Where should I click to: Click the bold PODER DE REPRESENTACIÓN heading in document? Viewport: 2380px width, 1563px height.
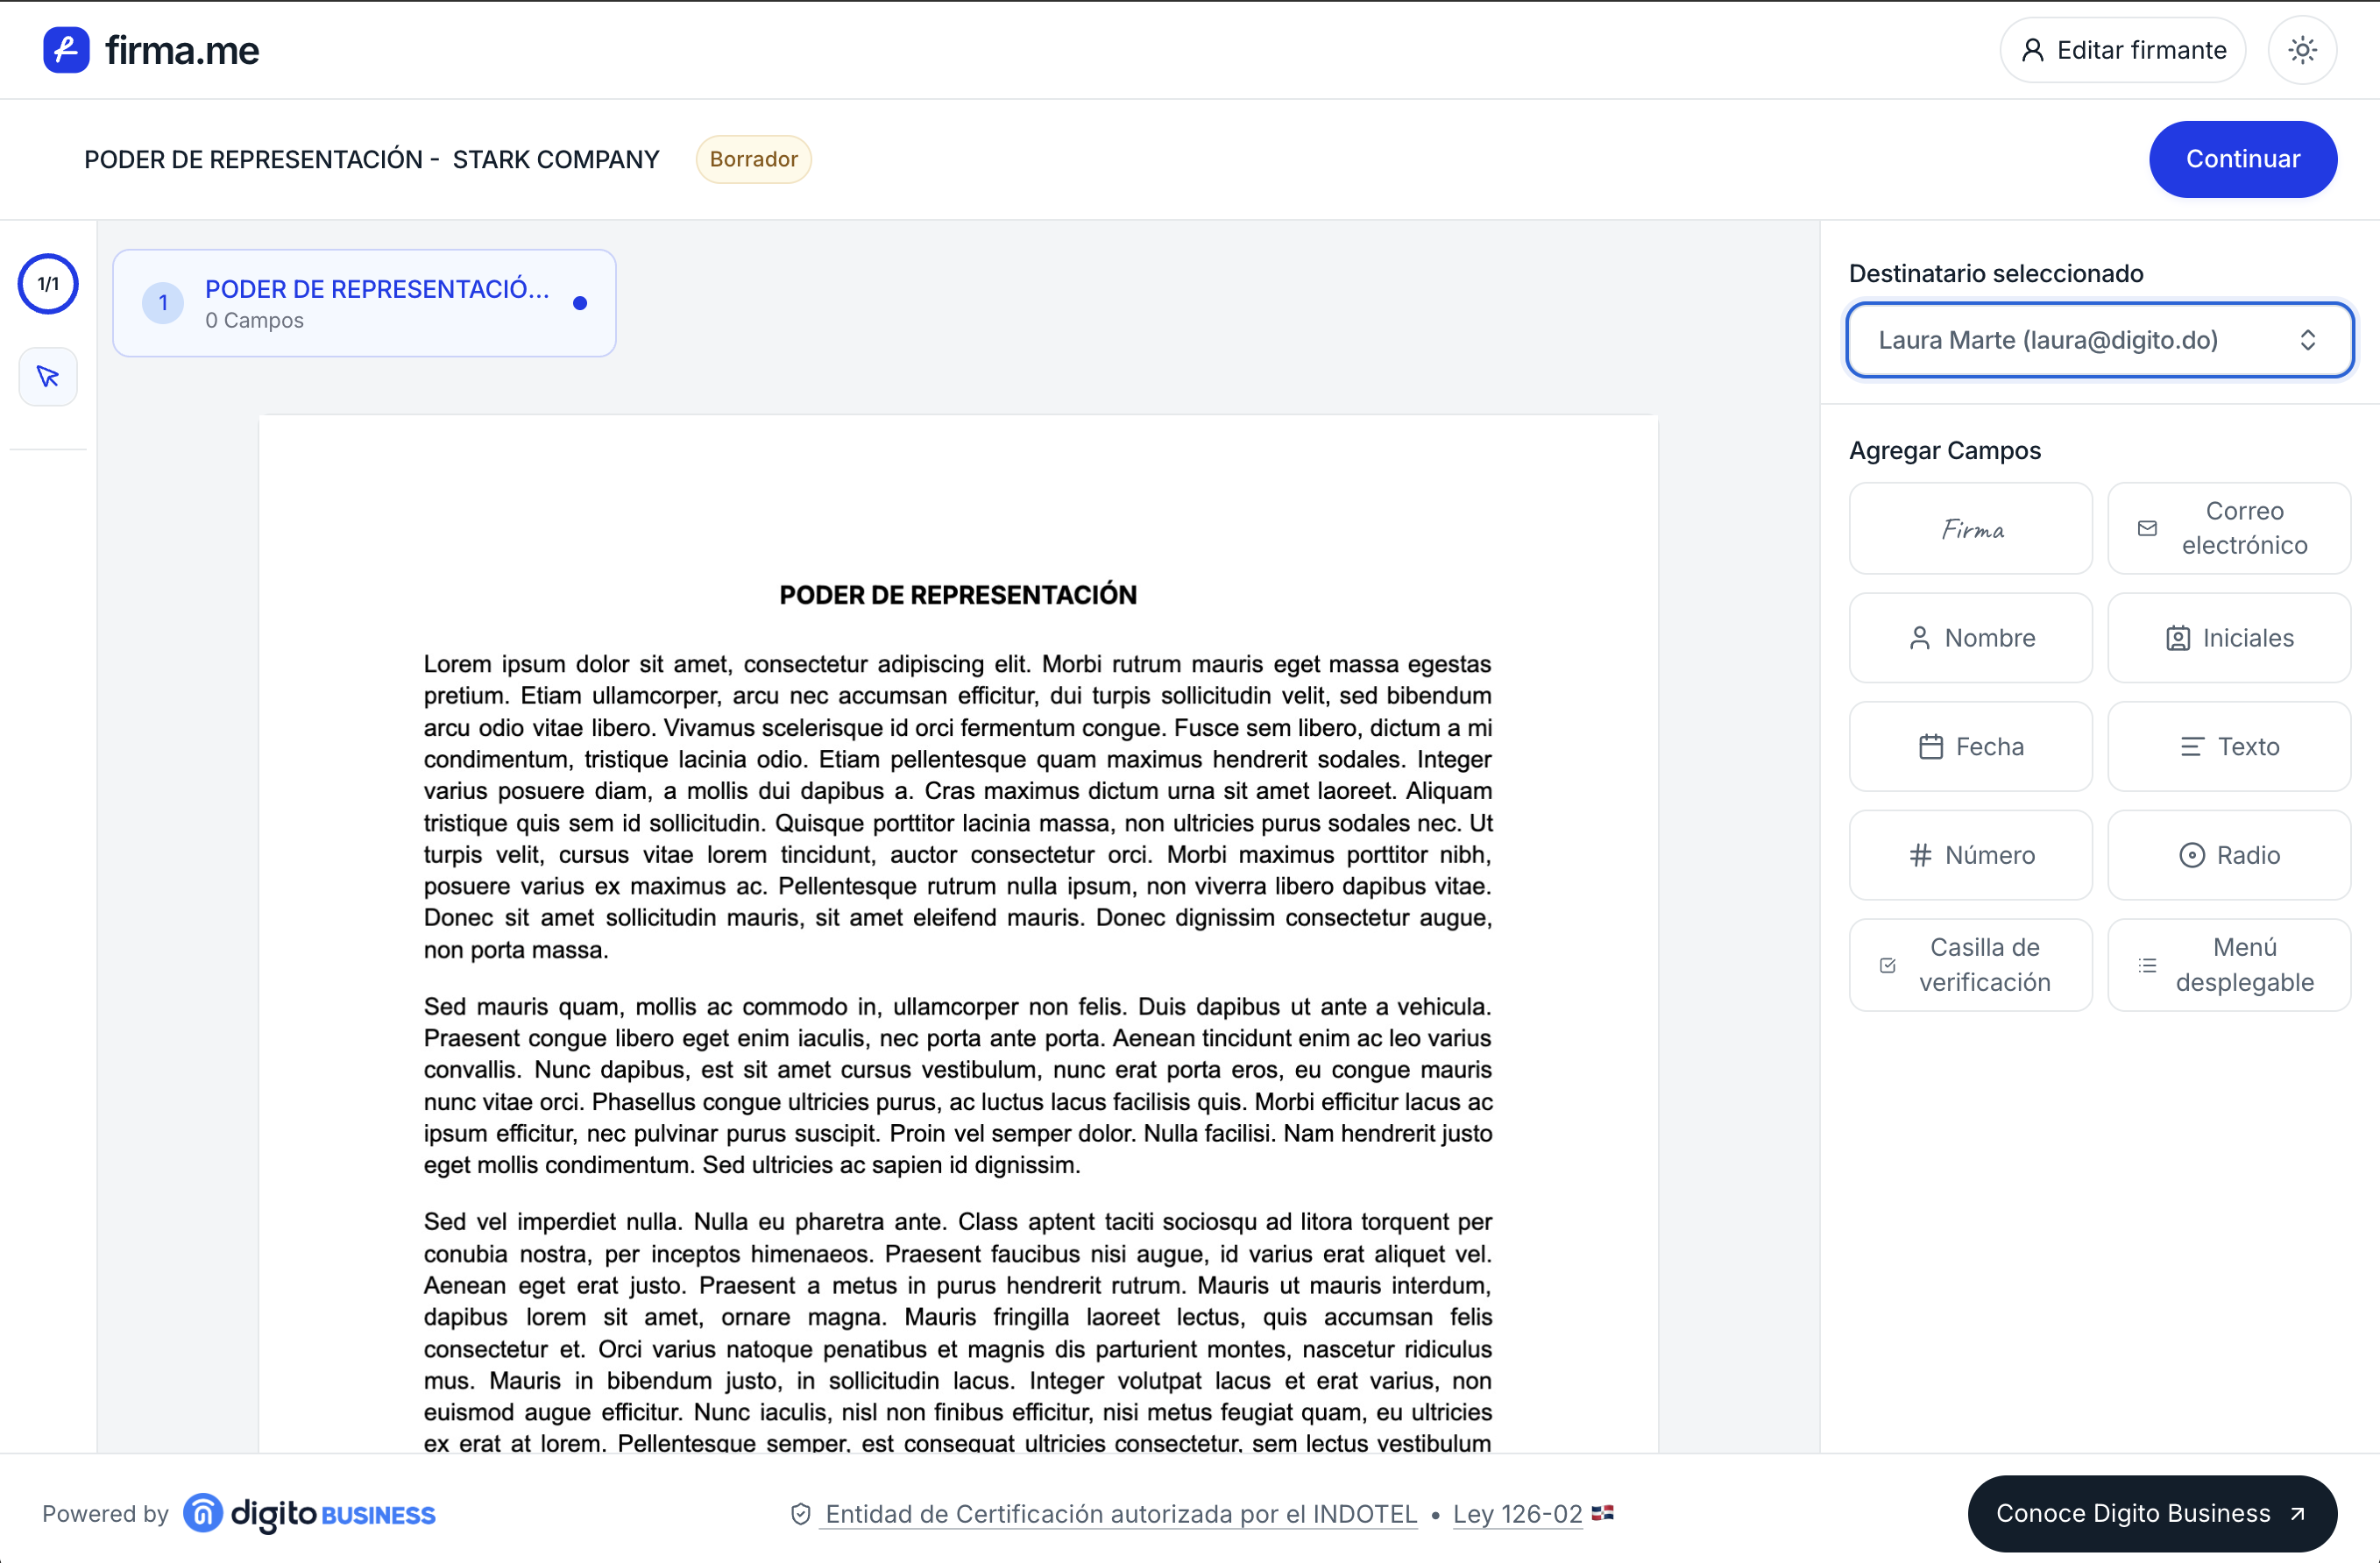pyautogui.click(x=957, y=595)
